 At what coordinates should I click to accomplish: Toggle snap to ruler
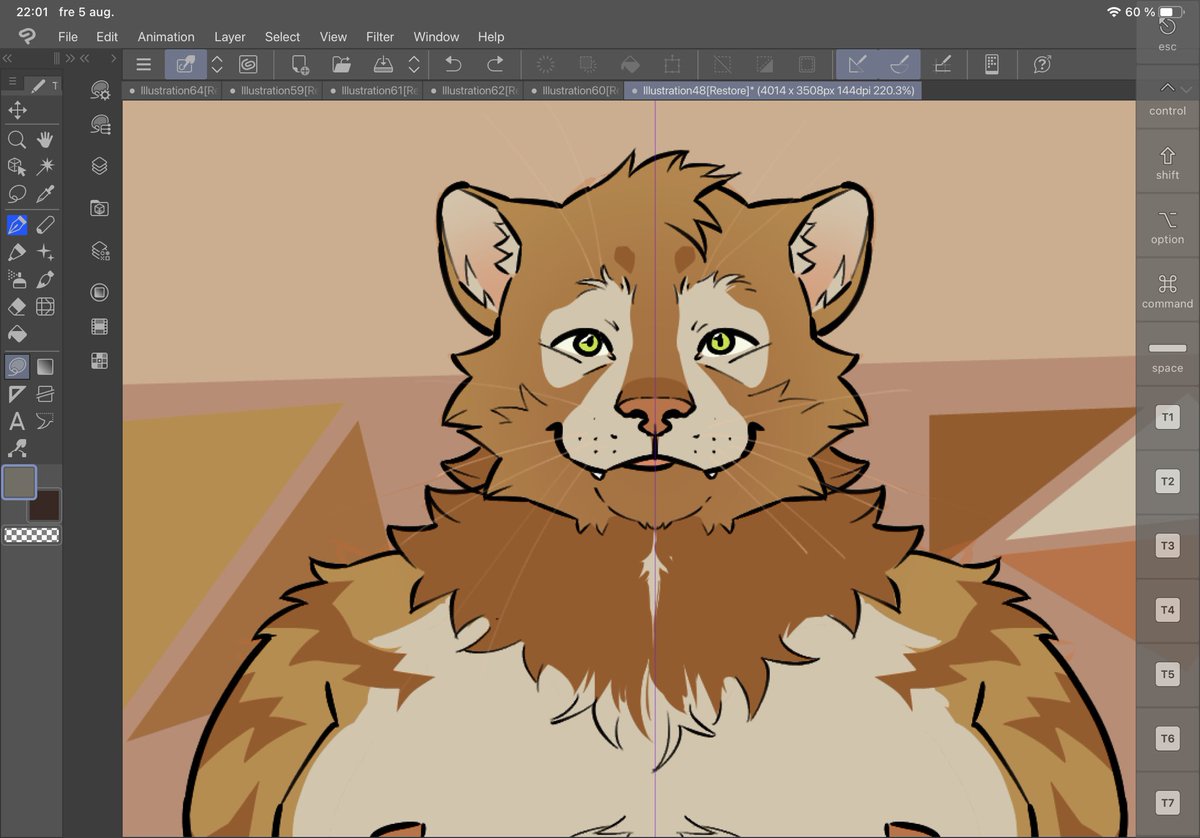(858, 64)
